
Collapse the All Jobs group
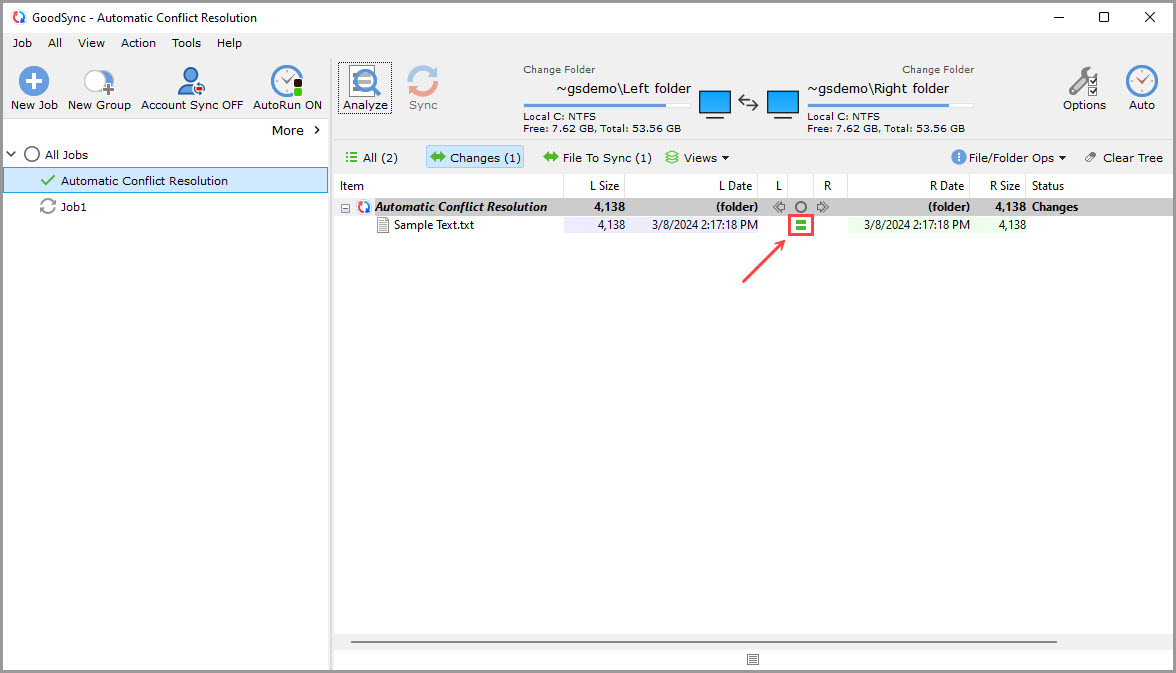coord(11,154)
